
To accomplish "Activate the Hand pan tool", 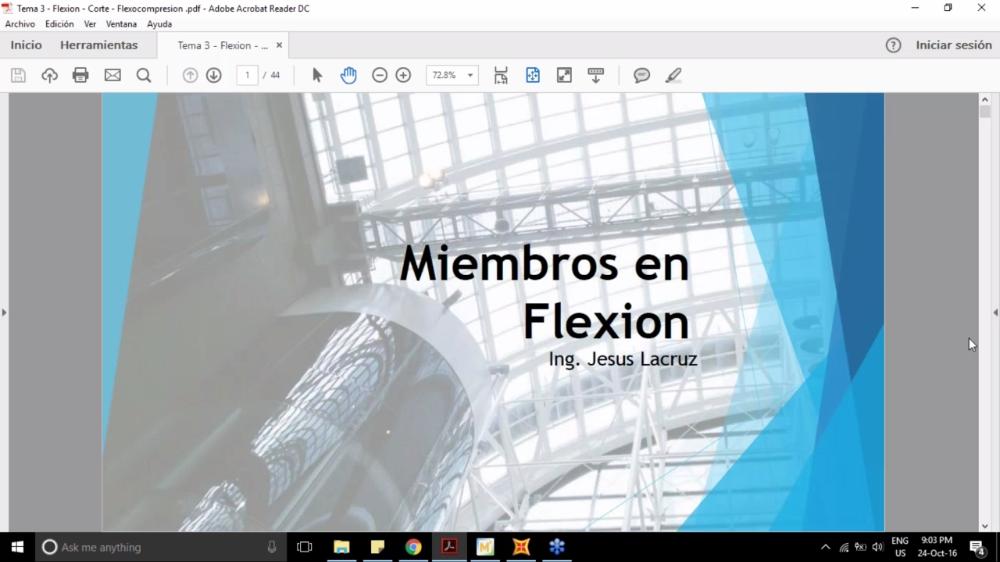I will tap(348, 75).
